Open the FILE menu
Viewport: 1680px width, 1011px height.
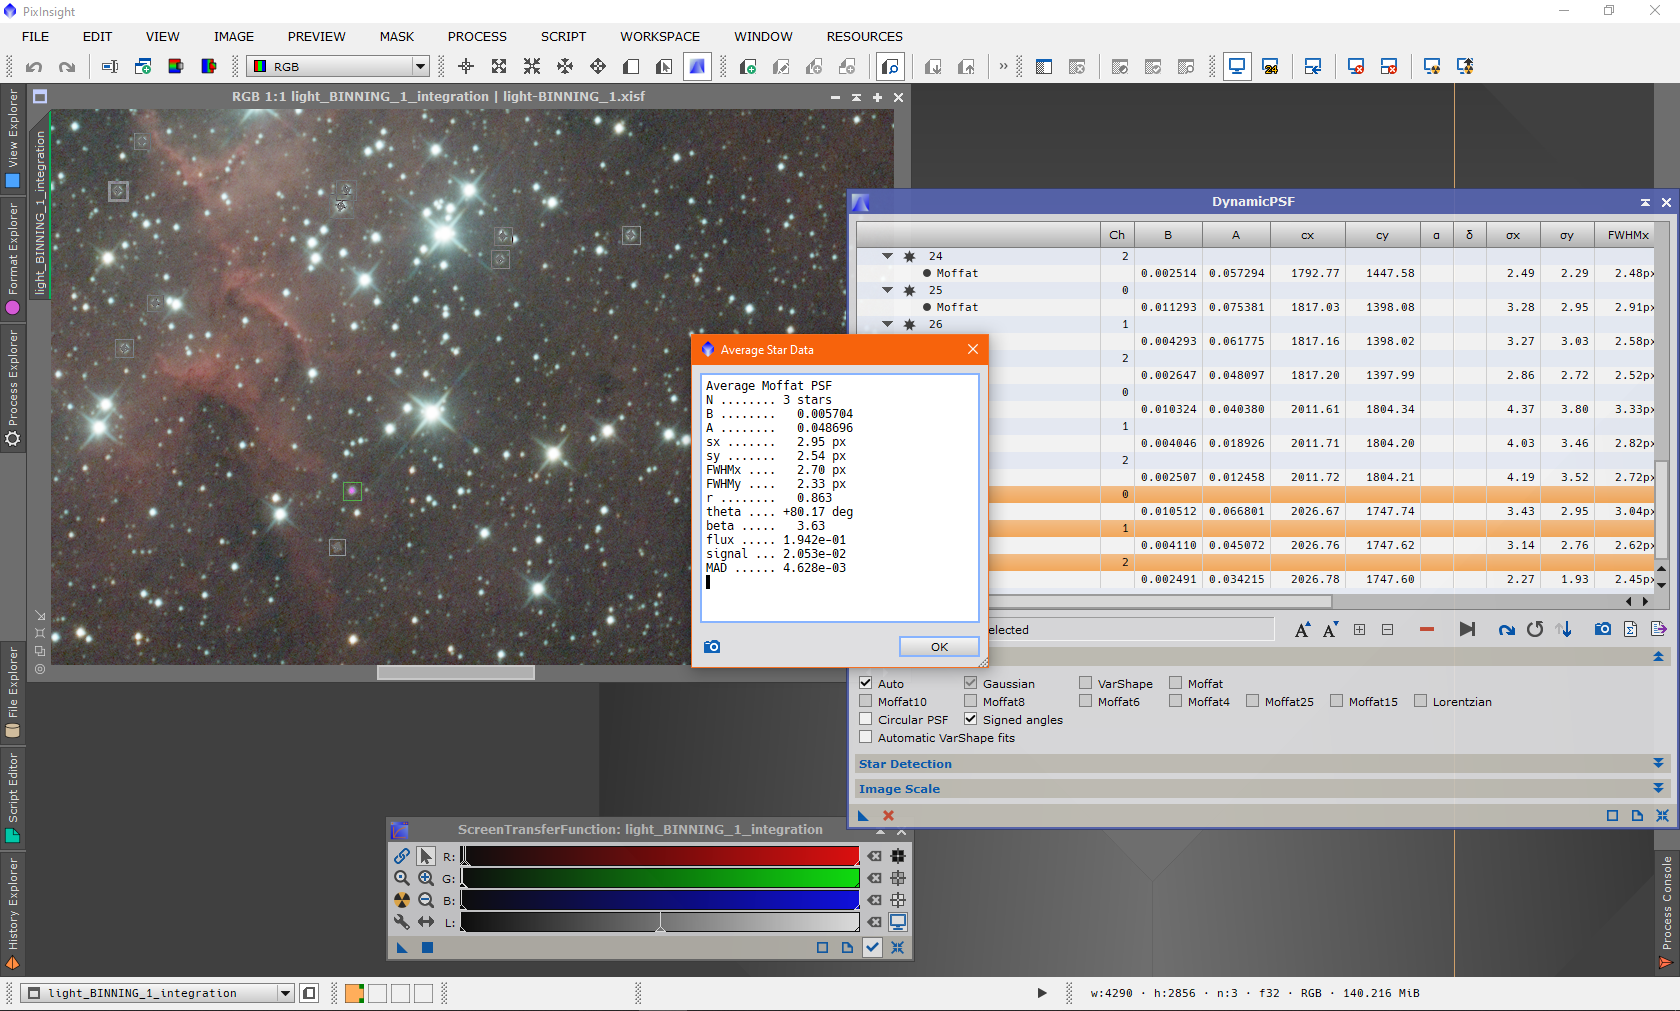point(35,36)
